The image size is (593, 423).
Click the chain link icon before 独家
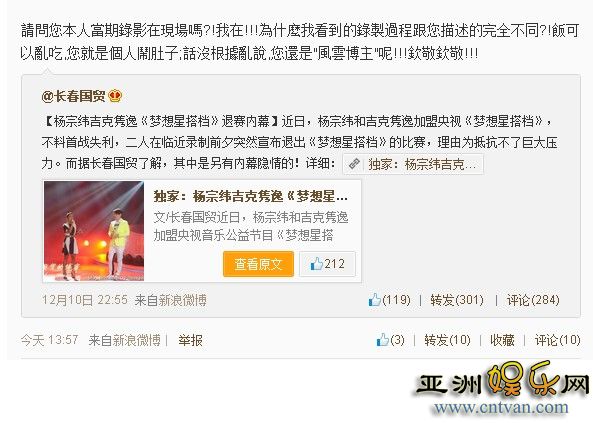[x=354, y=164]
